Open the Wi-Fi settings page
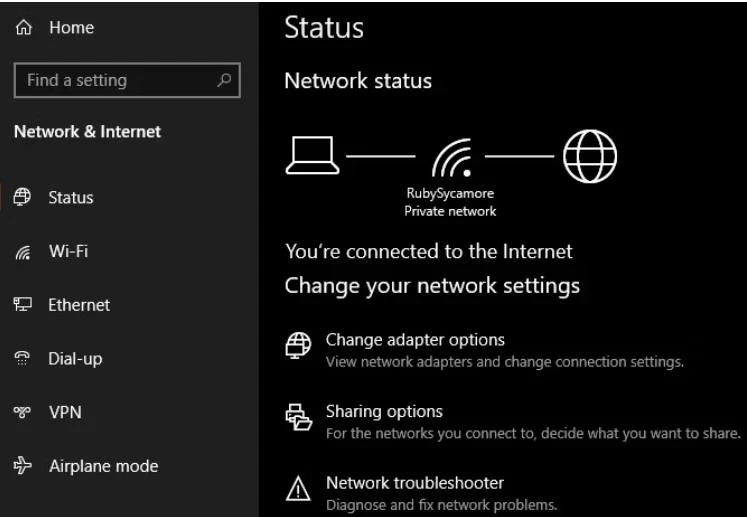Screen dimensions: 747x517 tap(69, 251)
